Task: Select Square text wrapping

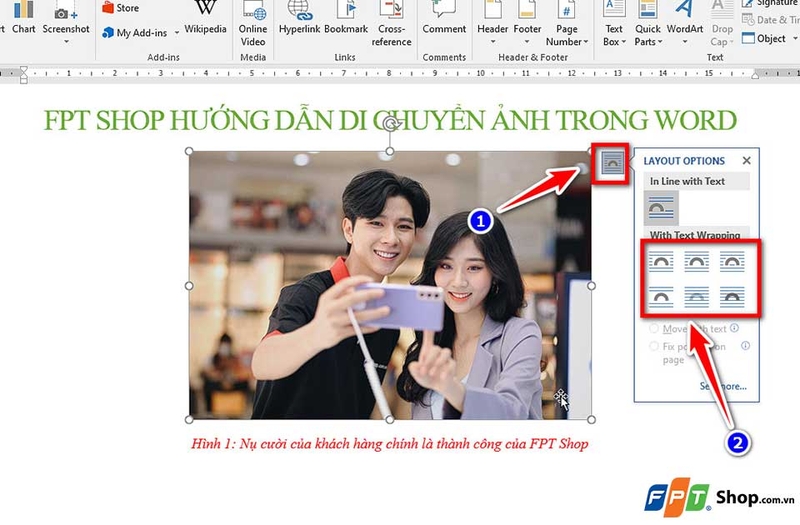Action: tap(661, 262)
